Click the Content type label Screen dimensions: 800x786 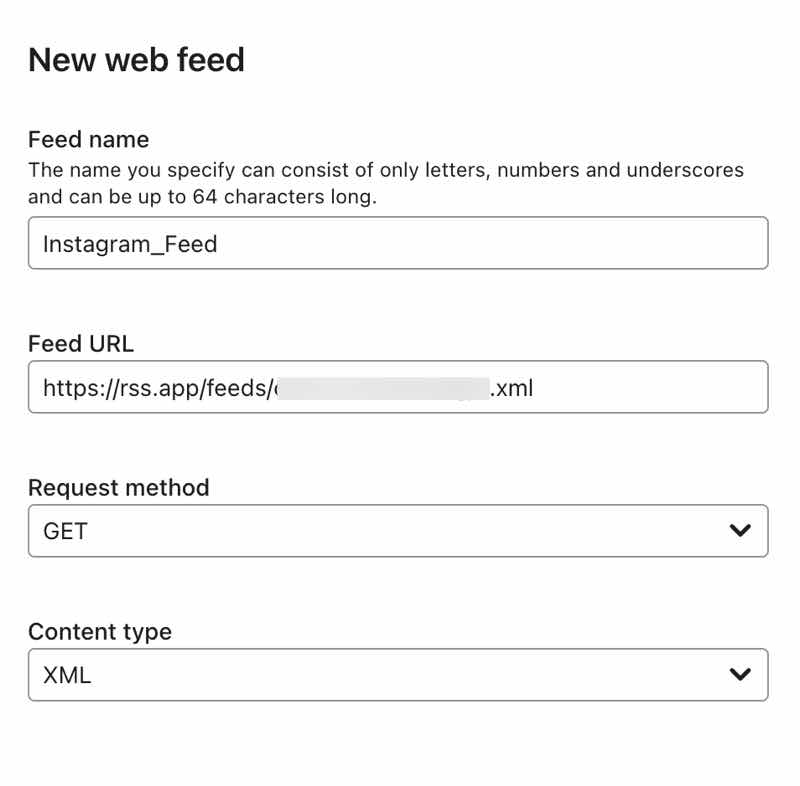pyautogui.click(x=100, y=632)
